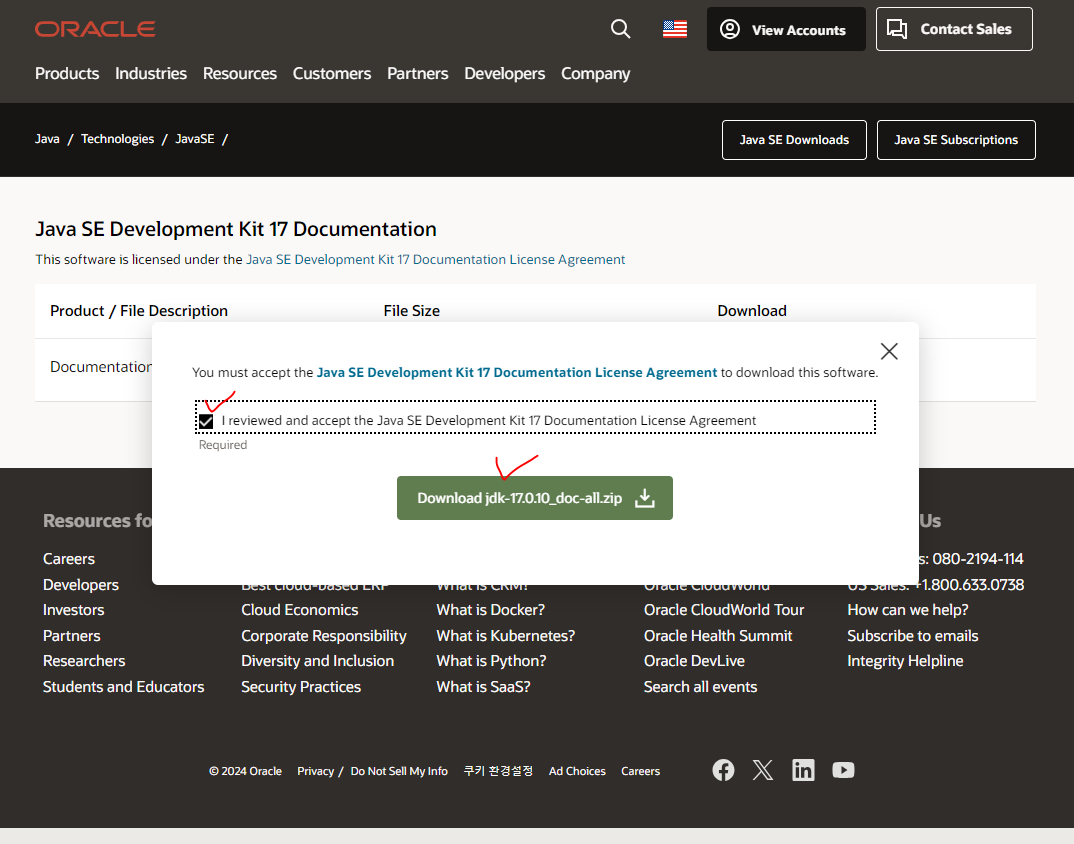Open the X (Twitter) social icon

(763, 770)
